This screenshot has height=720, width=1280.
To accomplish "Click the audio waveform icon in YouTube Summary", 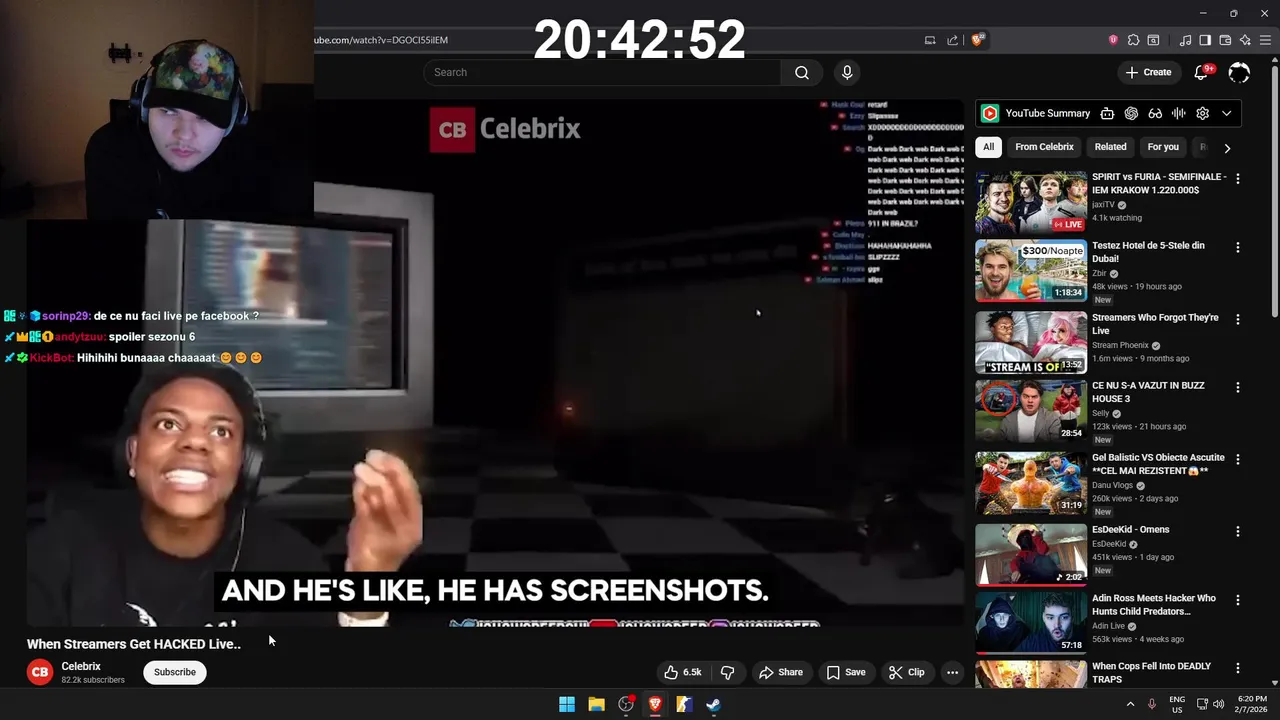I will [x=1179, y=113].
